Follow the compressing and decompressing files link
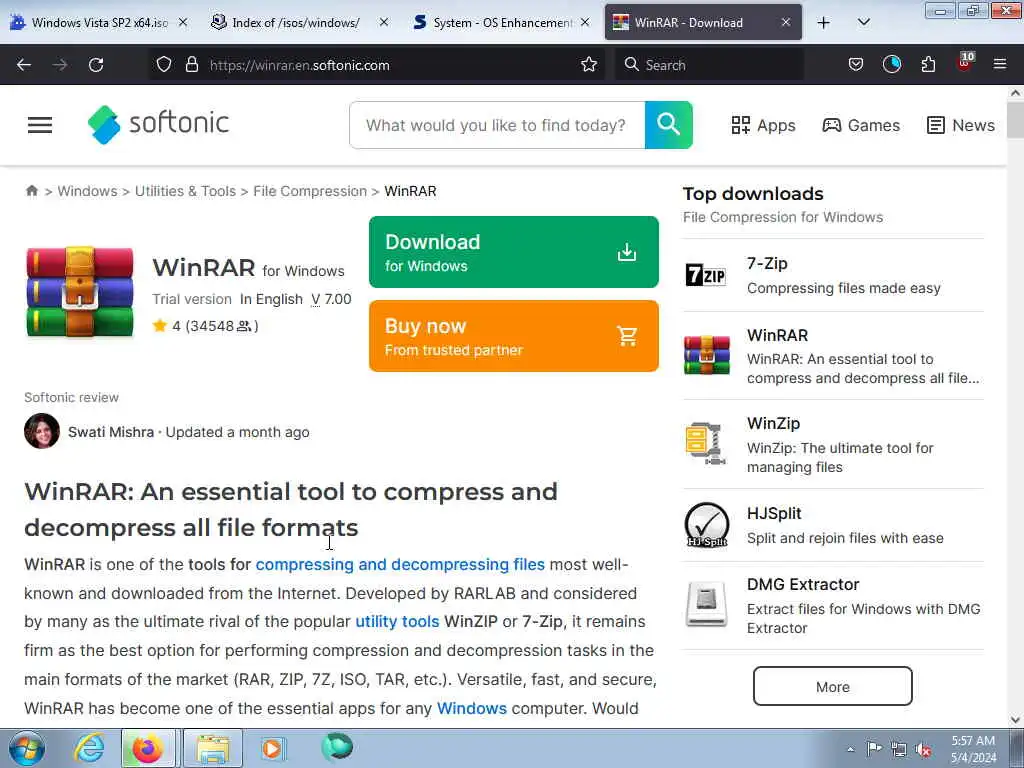 pos(400,564)
